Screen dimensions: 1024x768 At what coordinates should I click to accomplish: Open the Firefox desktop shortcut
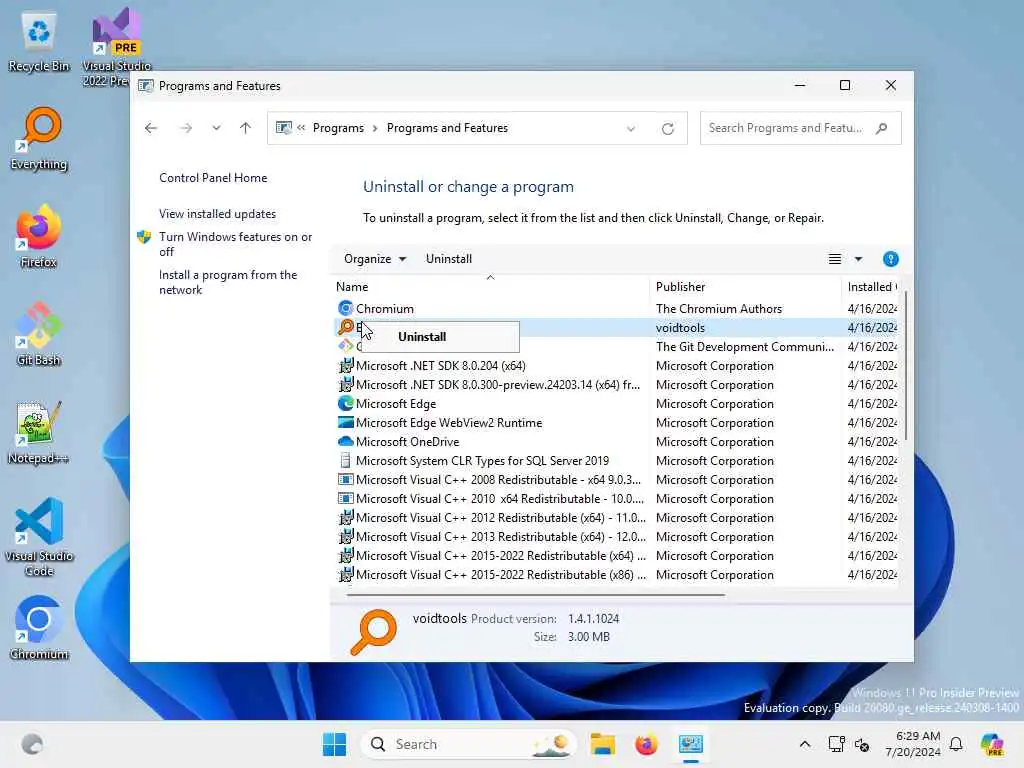(39, 236)
